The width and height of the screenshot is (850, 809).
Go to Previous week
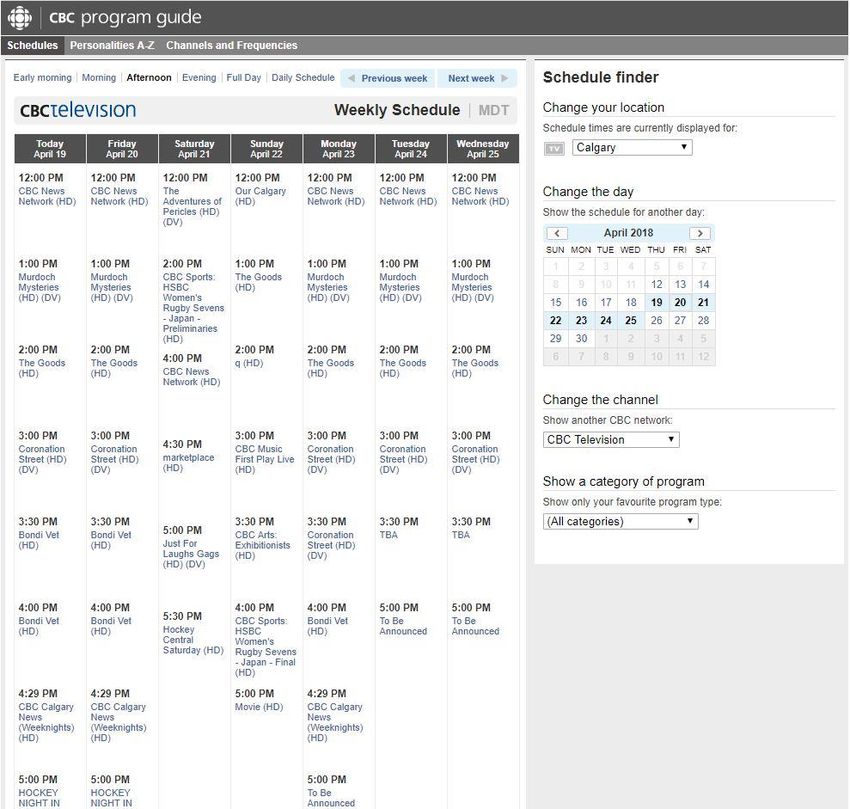coord(388,79)
